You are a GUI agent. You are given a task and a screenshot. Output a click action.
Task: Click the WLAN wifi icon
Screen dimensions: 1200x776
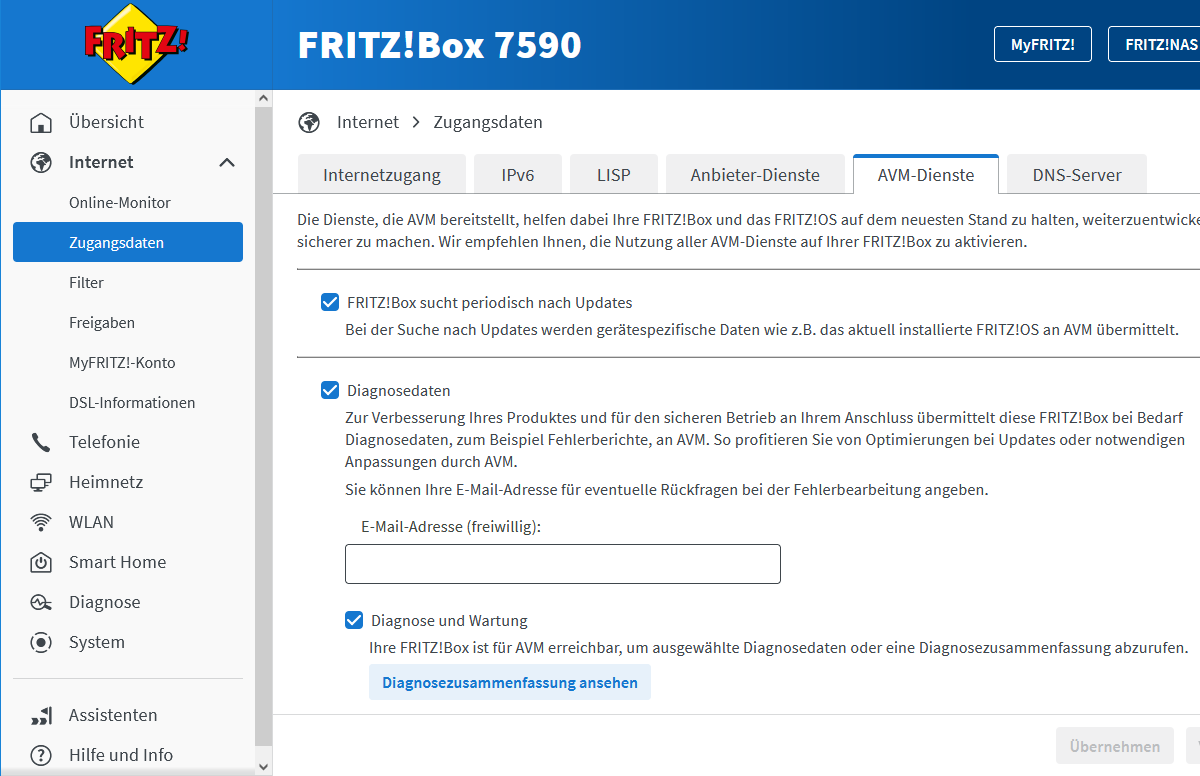(41, 523)
